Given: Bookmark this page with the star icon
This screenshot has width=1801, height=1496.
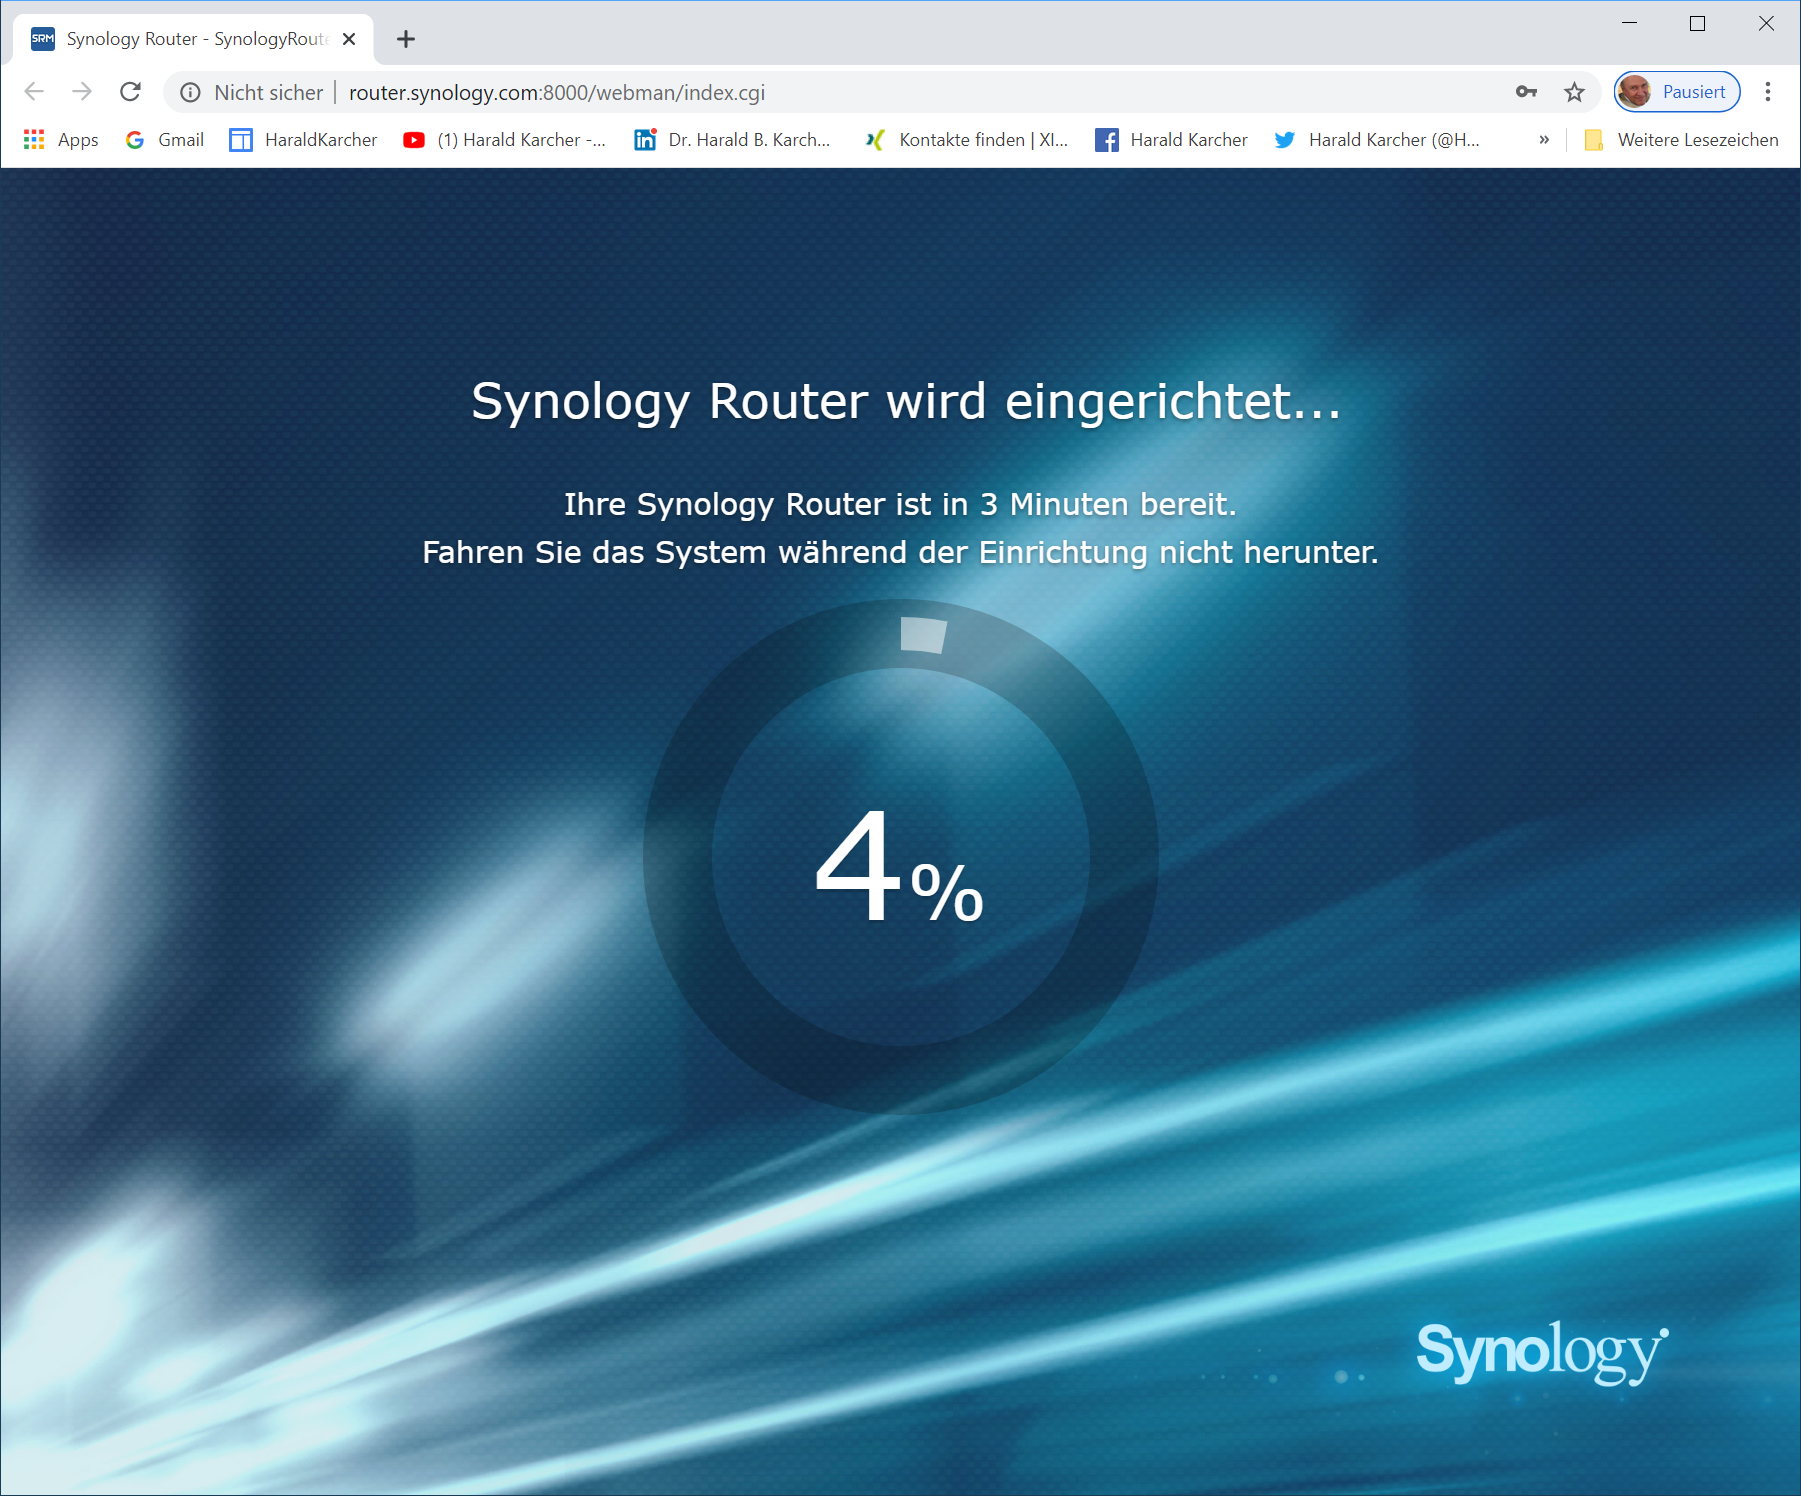Looking at the screenshot, I should 1574,92.
